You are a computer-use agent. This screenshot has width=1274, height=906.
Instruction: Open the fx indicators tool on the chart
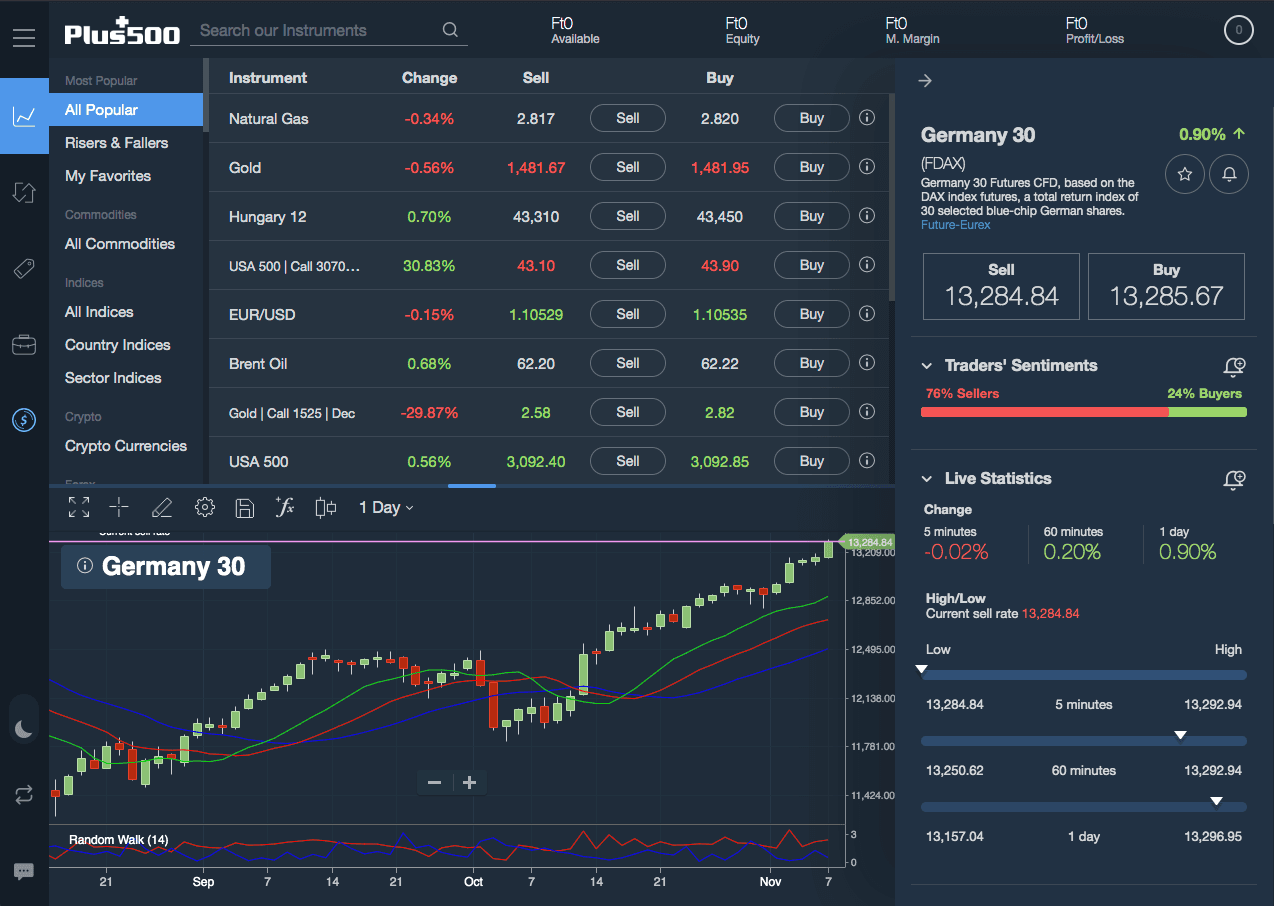click(x=284, y=507)
